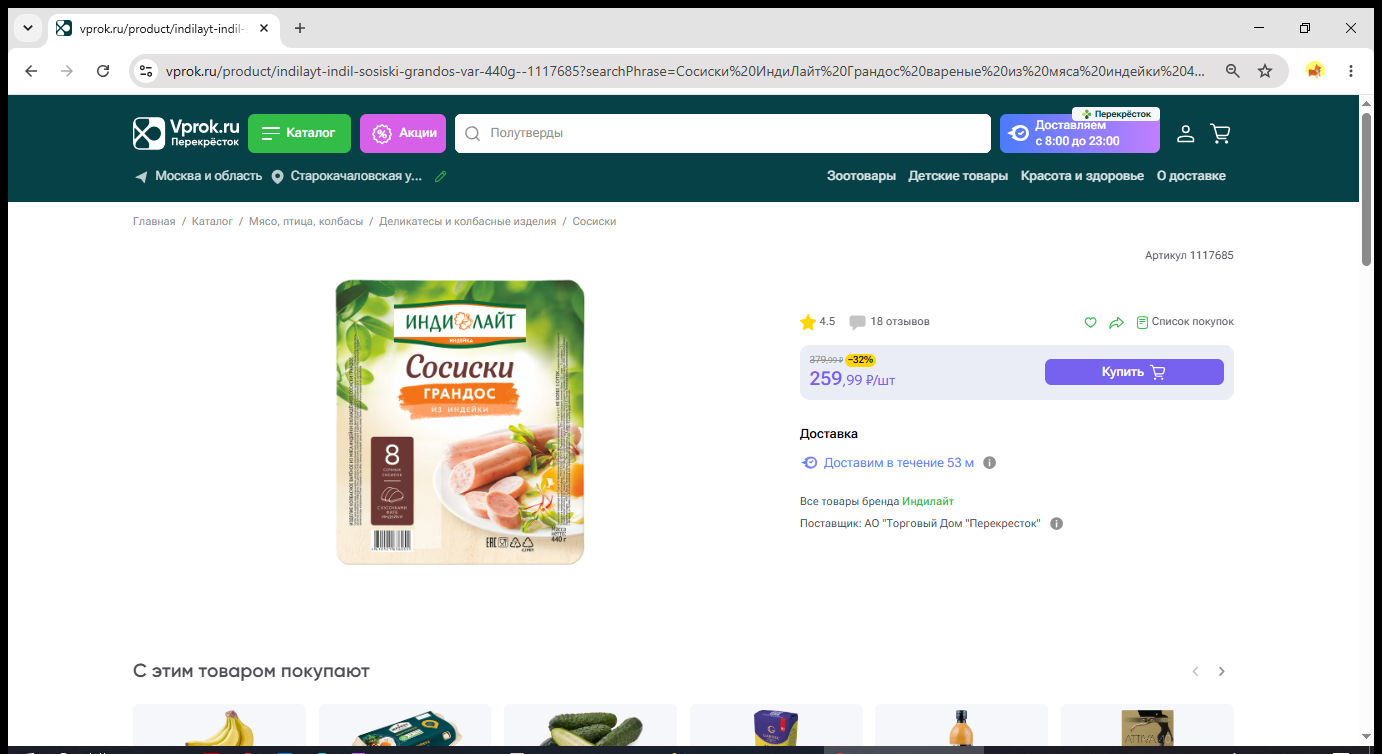Close the vprok.ru browser tab
The height and width of the screenshot is (754, 1382).
point(264,28)
